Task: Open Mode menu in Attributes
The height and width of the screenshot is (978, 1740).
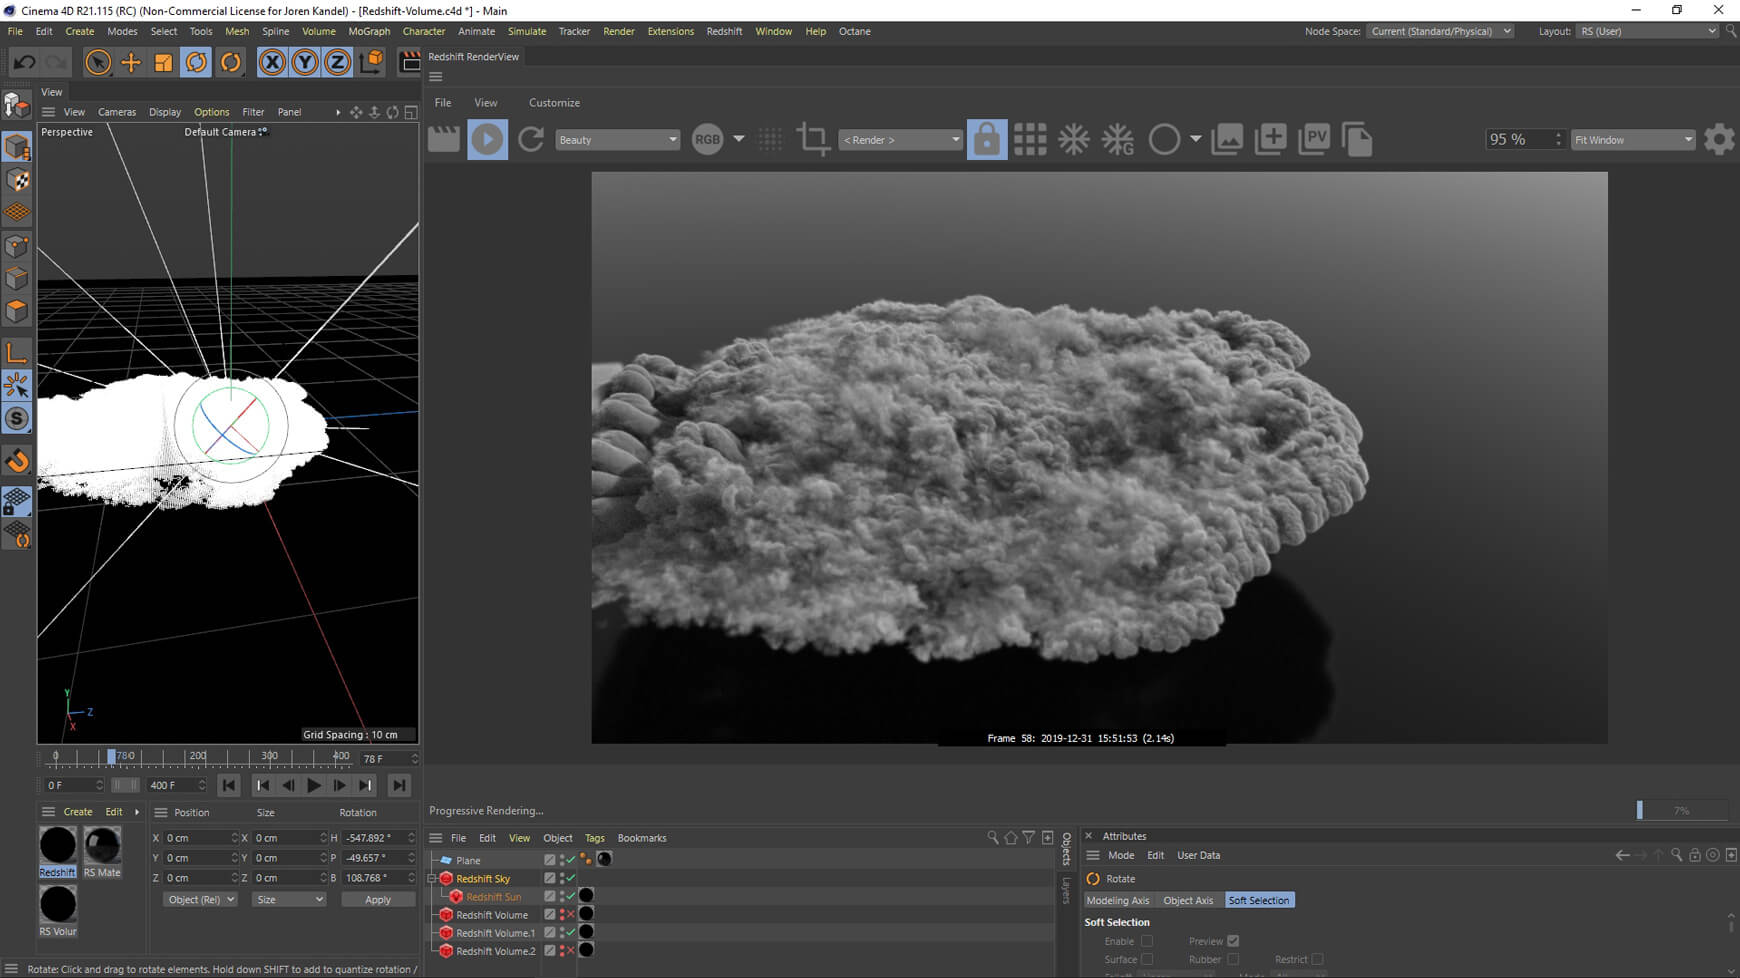Action: [x=1121, y=855]
